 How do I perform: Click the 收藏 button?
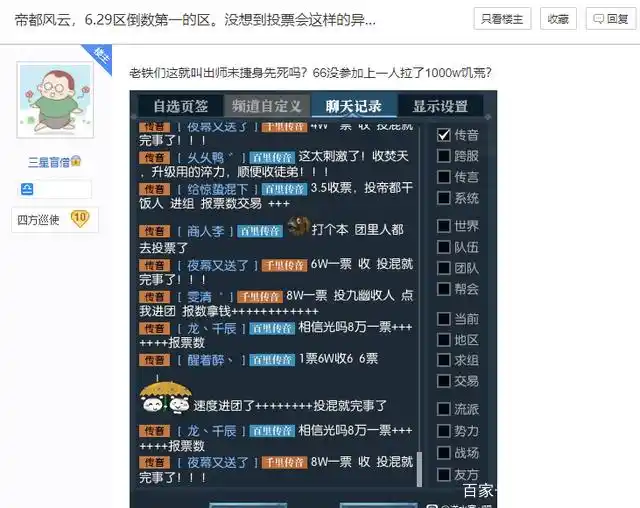[x=558, y=19]
